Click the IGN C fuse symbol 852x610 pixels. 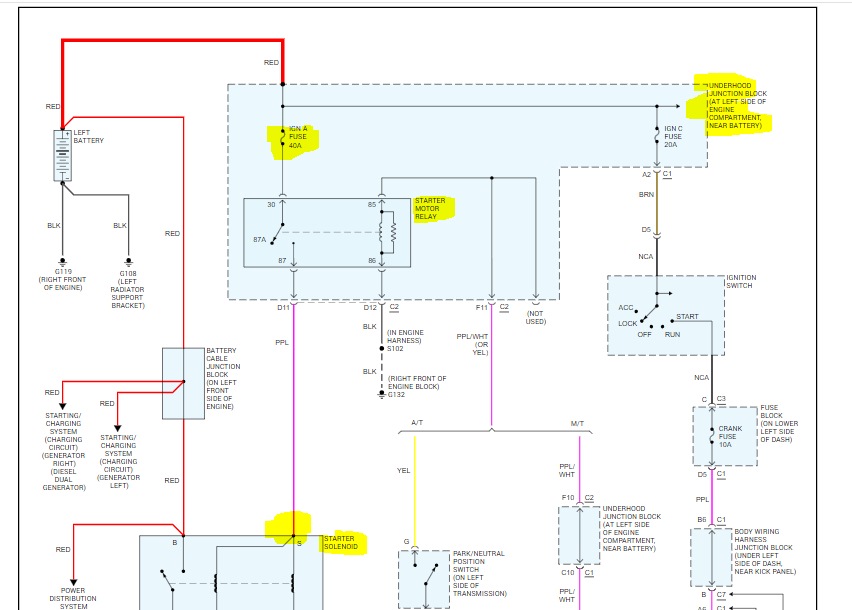click(x=657, y=136)
